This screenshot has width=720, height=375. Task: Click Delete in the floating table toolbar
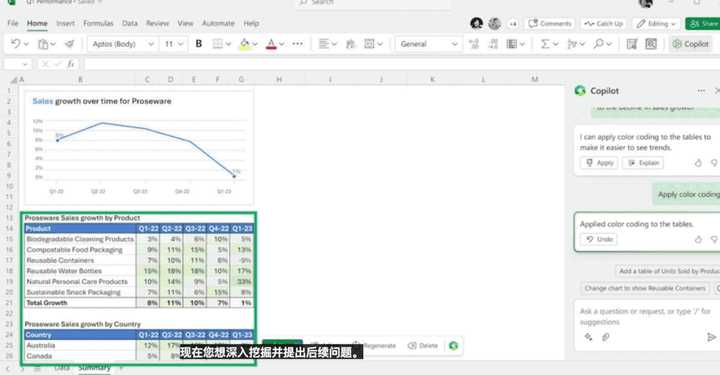(x=422, y=346)
